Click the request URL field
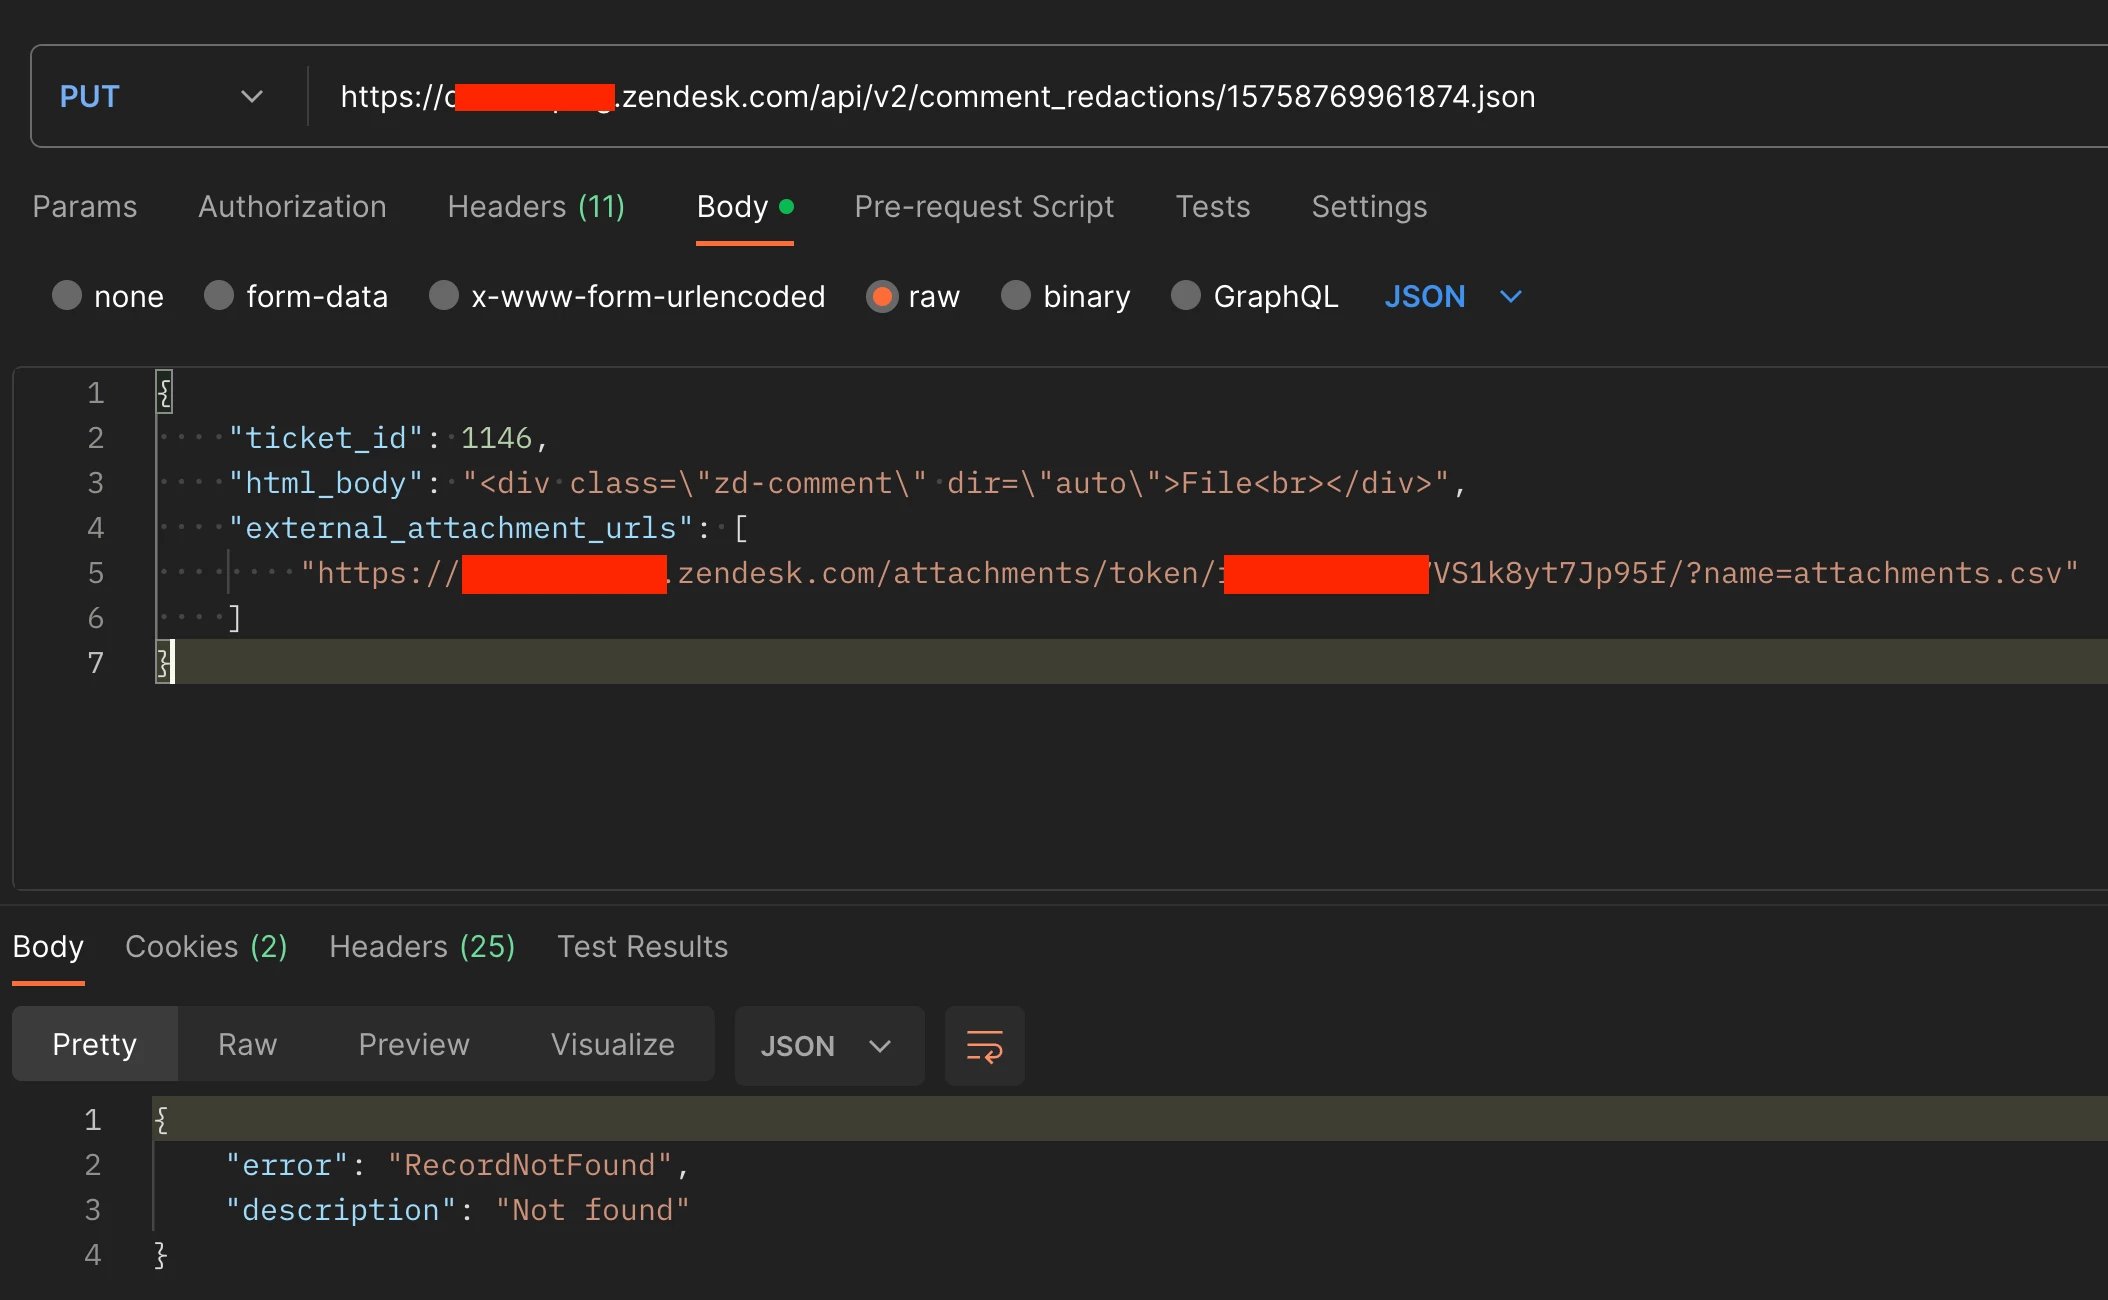 (x=1100, y=97)
